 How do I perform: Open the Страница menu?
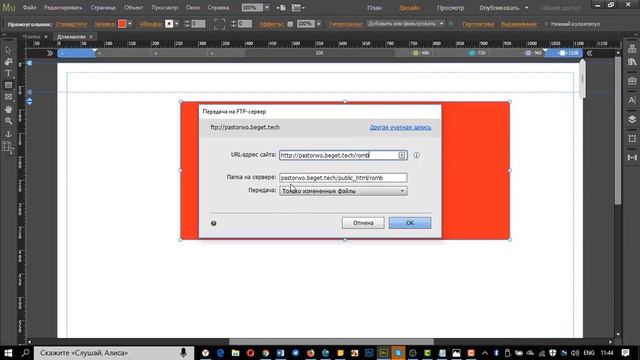103,8
